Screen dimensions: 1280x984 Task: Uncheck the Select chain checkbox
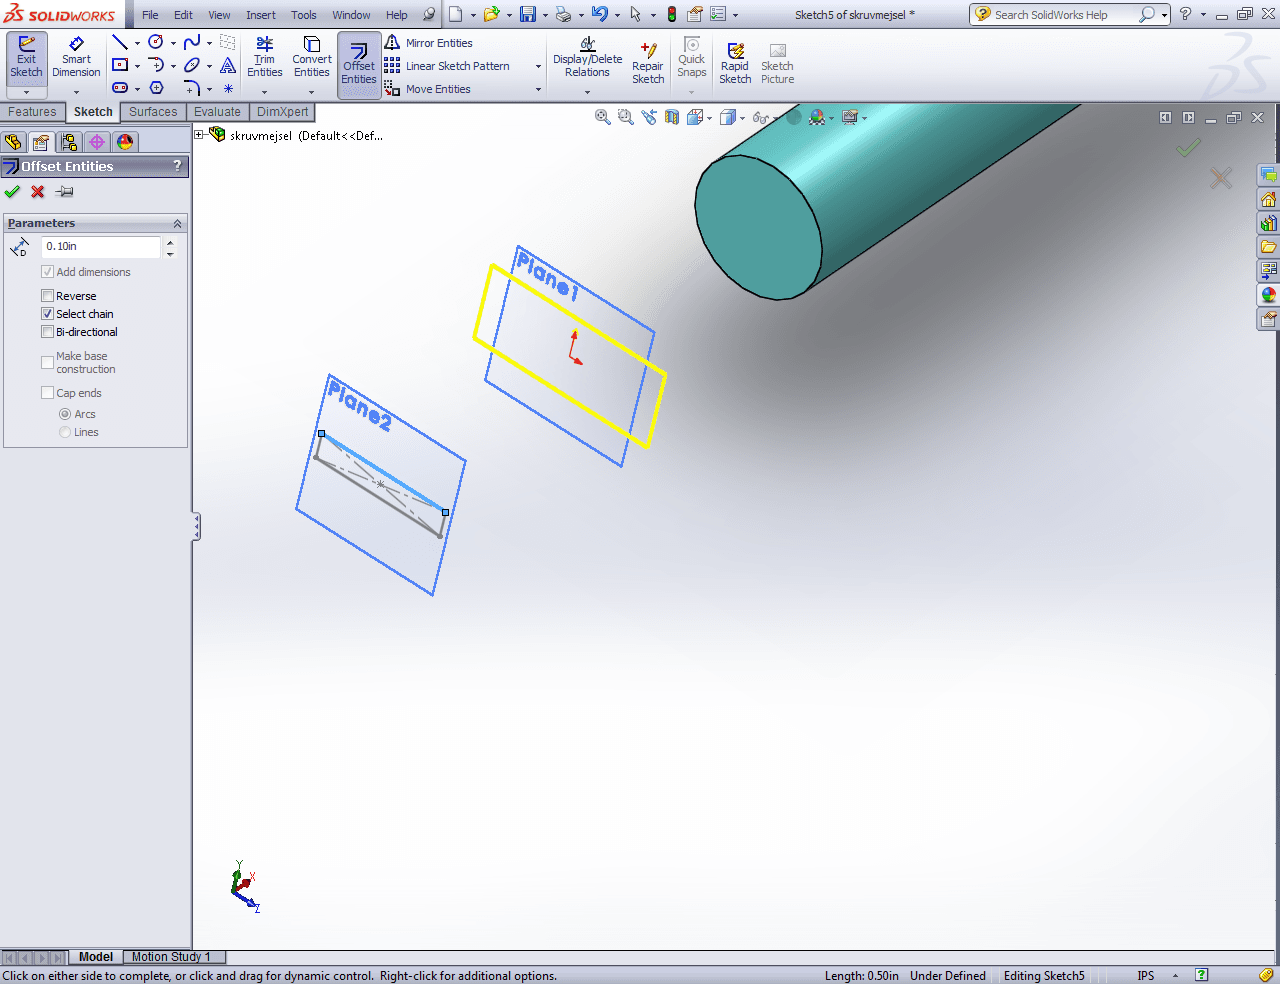(47, 314)
